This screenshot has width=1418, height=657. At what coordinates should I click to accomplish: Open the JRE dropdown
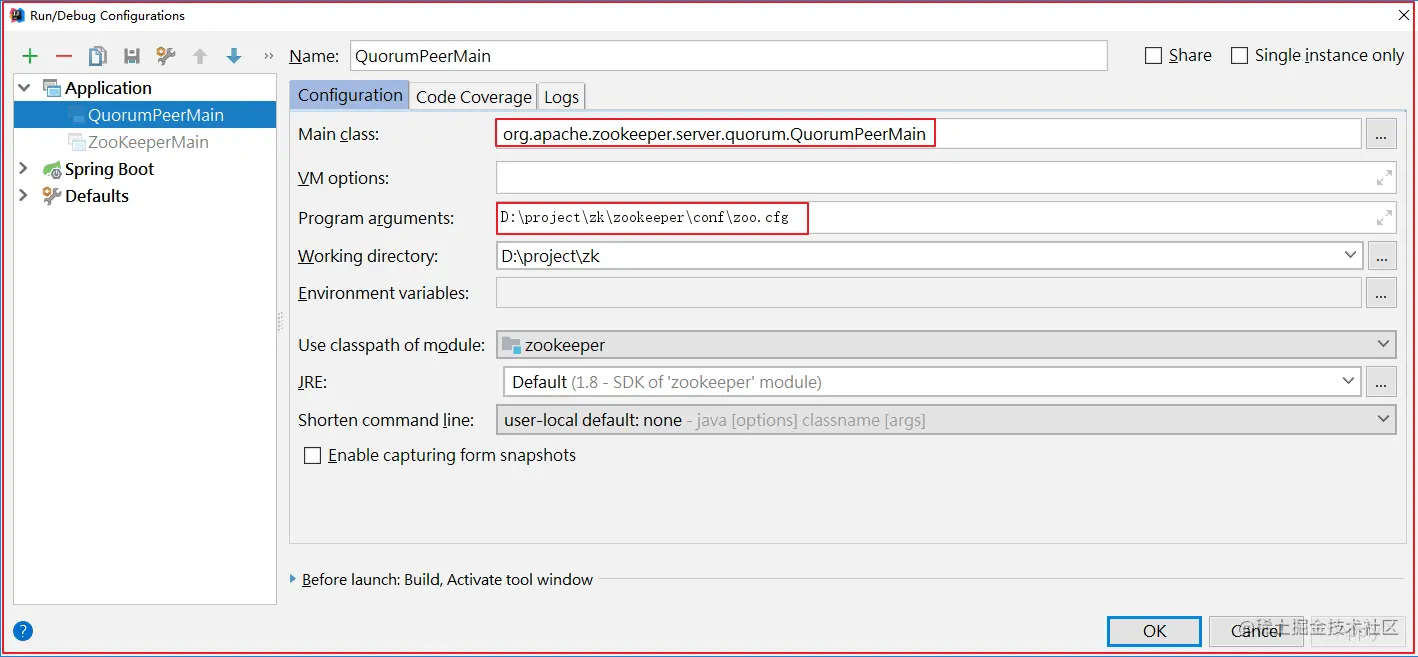pos(1349,382)
